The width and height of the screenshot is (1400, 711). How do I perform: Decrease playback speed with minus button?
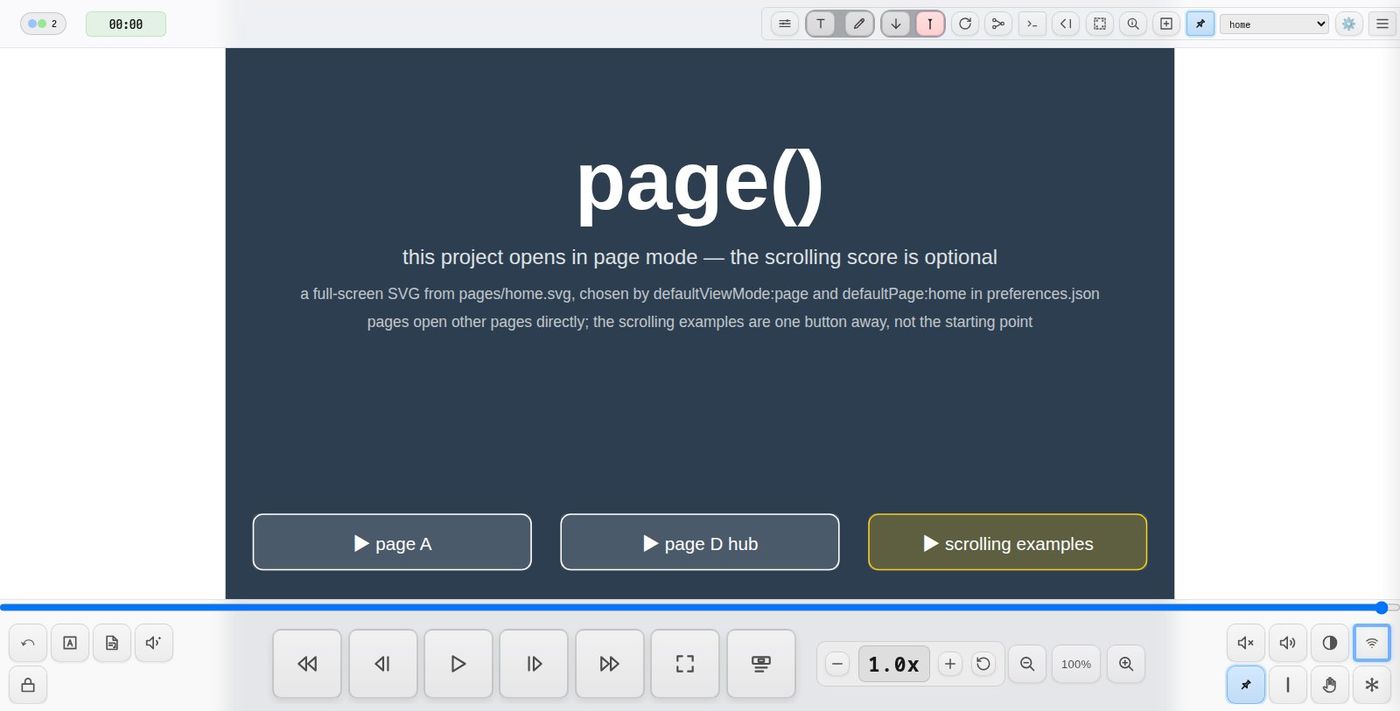838,664
